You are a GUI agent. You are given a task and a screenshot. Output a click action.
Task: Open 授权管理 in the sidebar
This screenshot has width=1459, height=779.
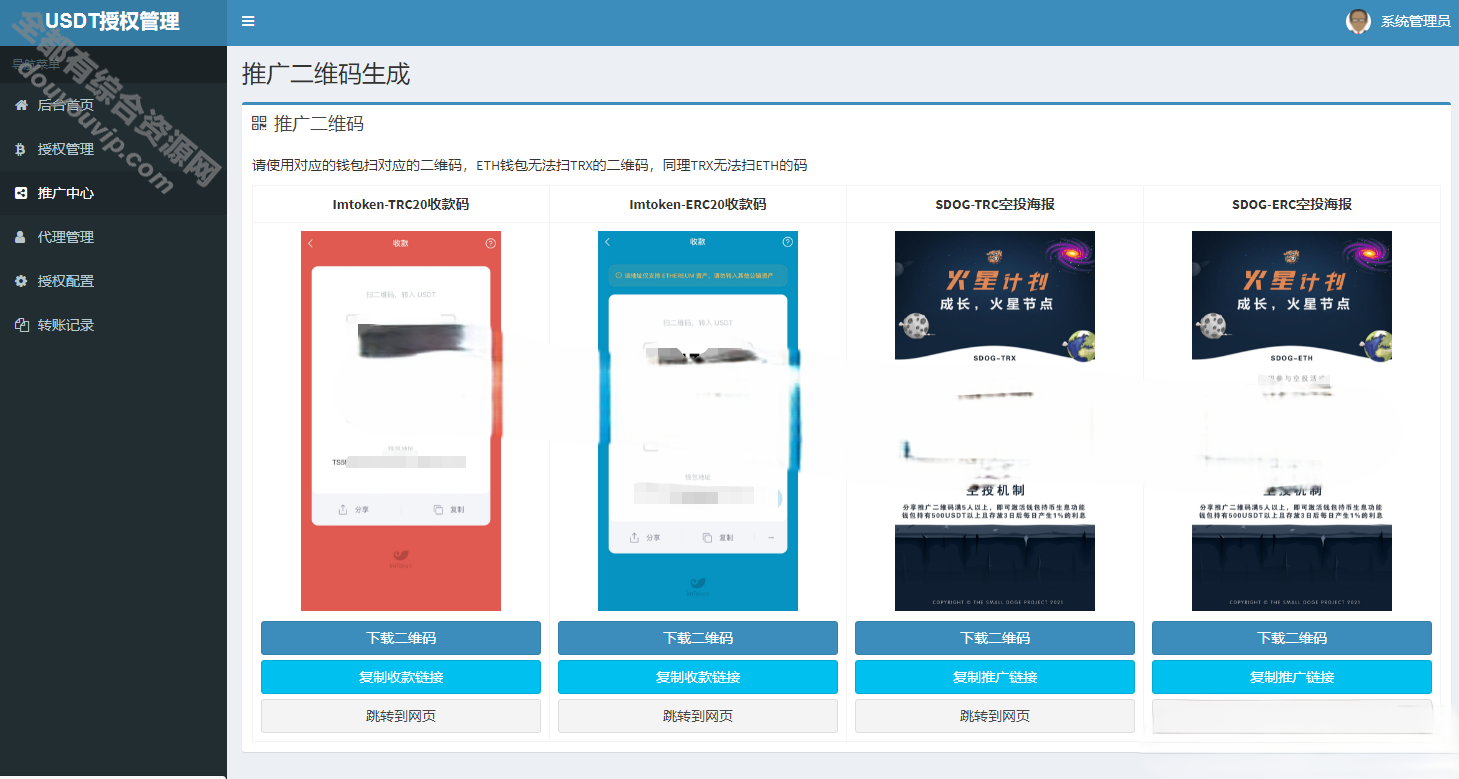pos(113,149)
